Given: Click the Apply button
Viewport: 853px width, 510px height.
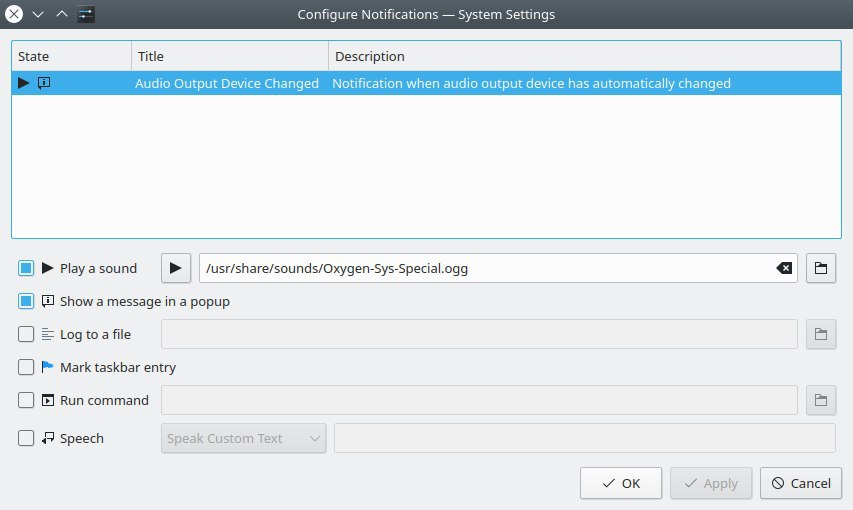Looking at the screenshot, I should click(x=711, y=483).
